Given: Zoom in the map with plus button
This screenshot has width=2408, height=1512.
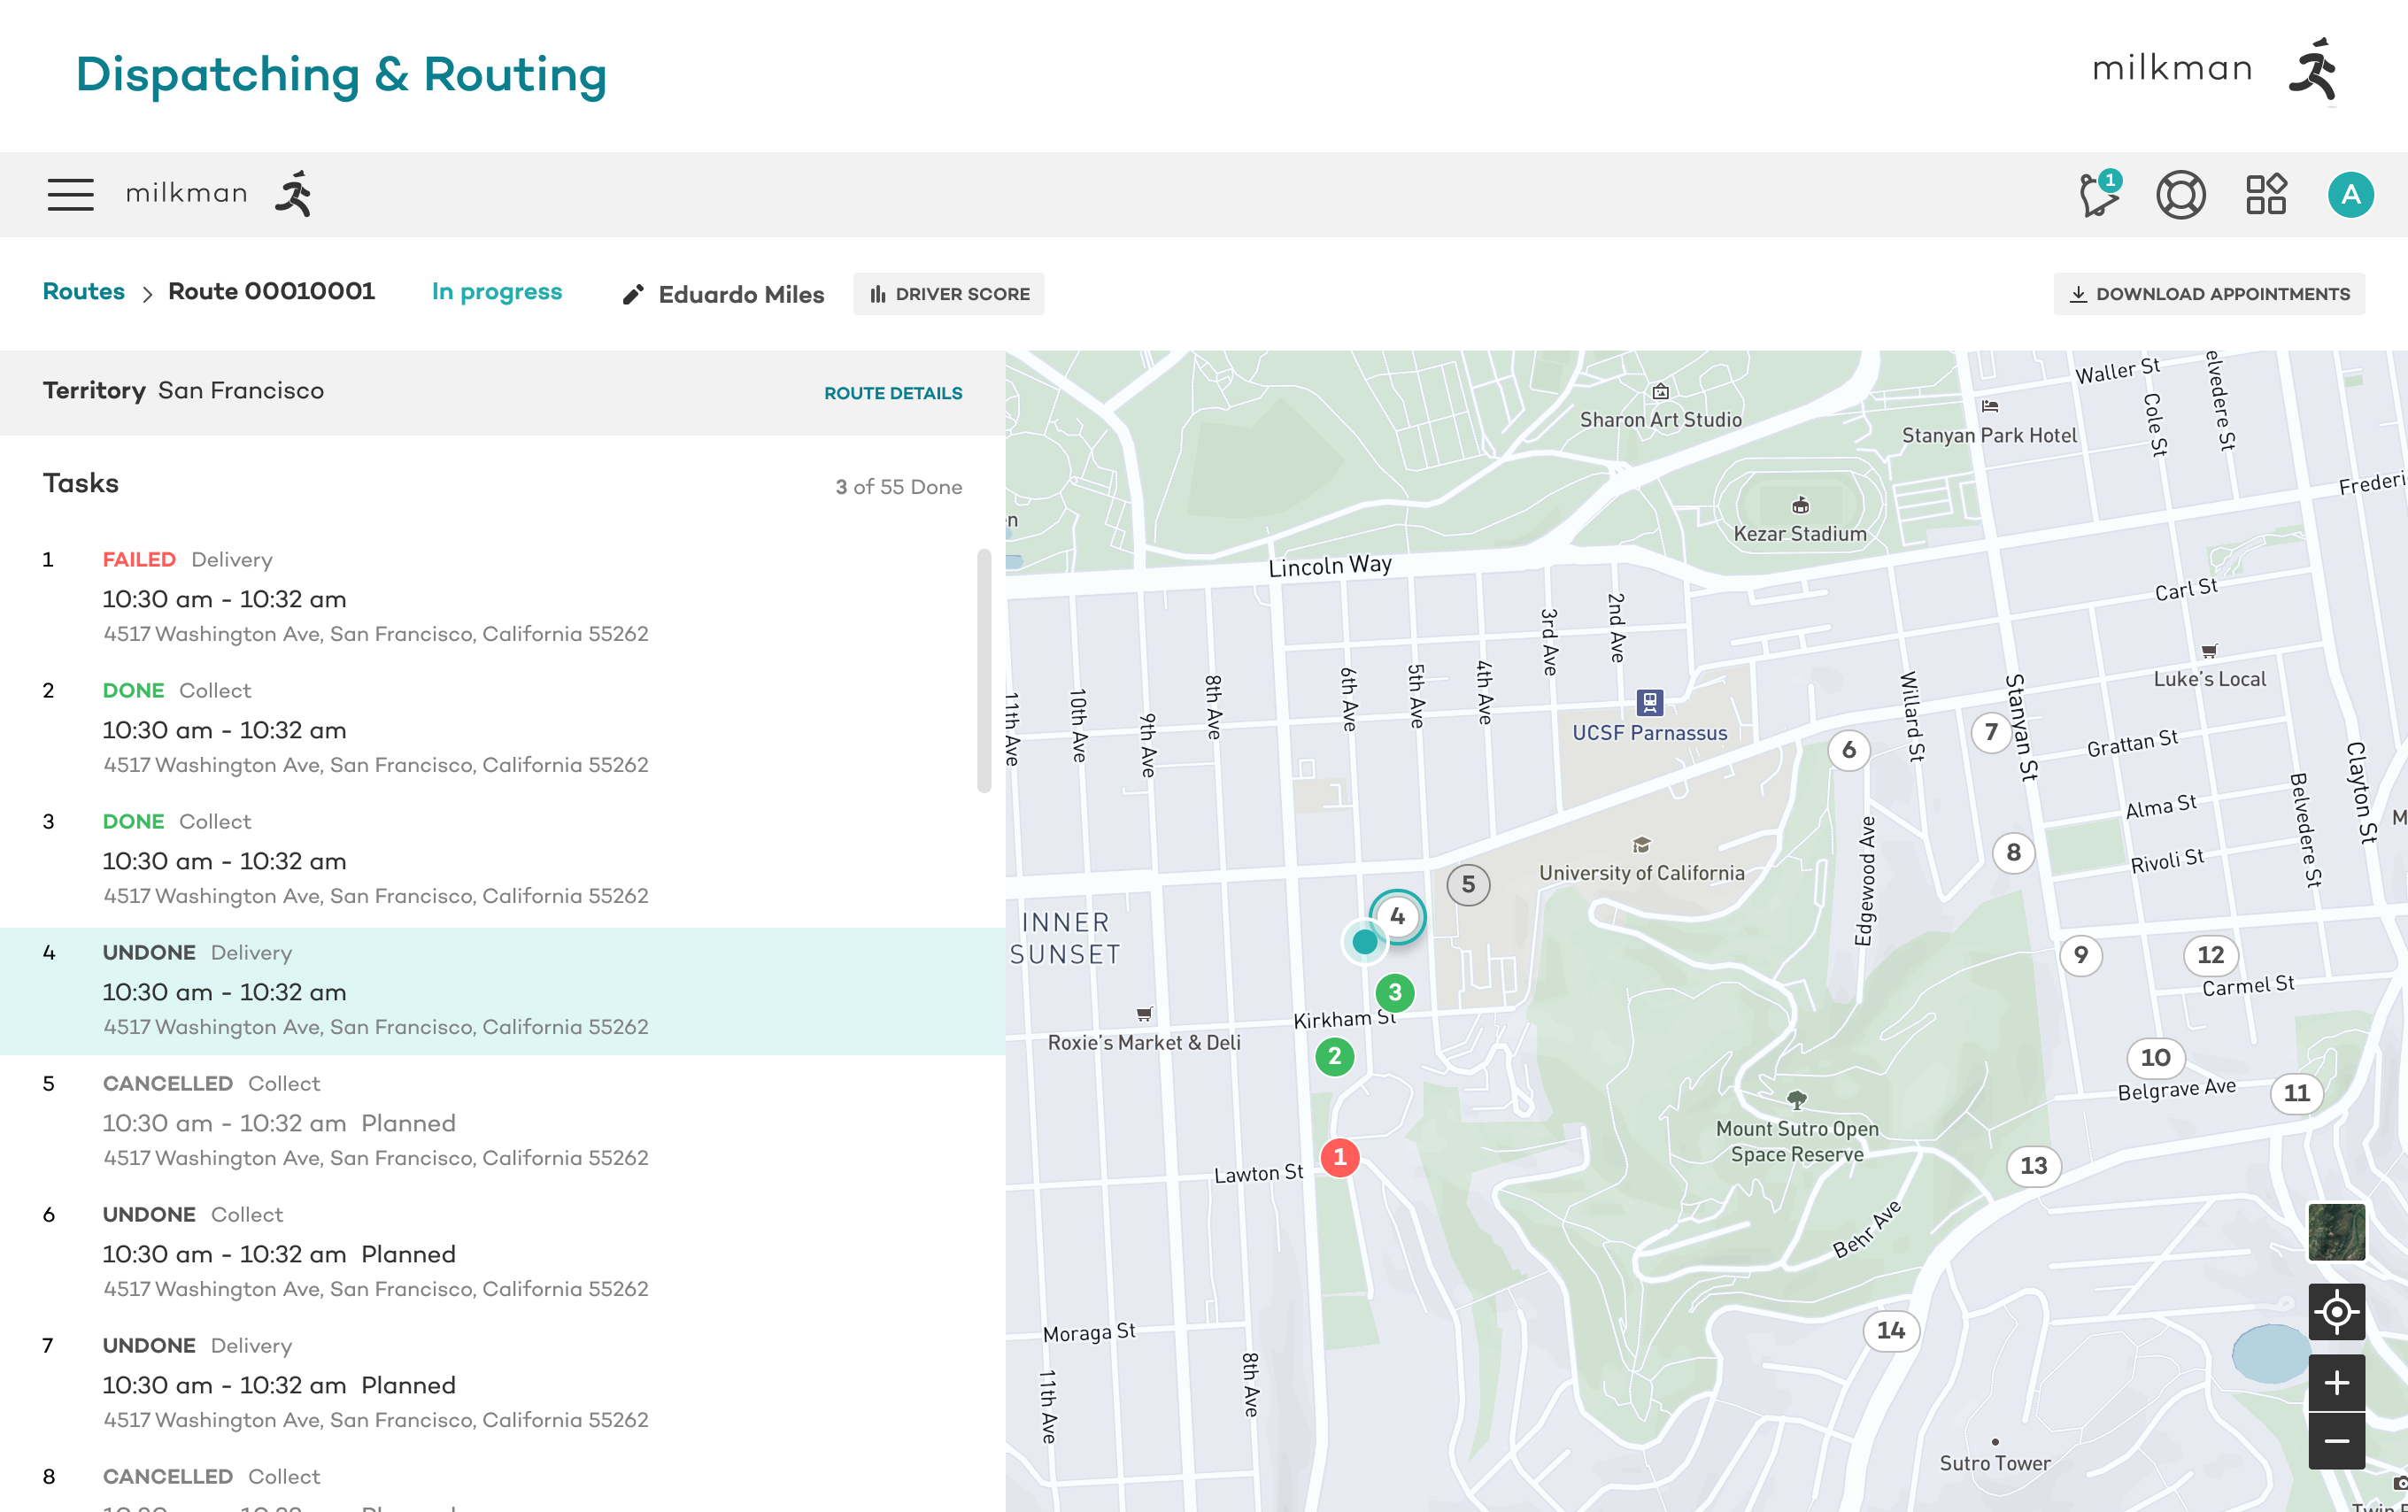Looking at the screenshot, I should click(2336, 1383).
